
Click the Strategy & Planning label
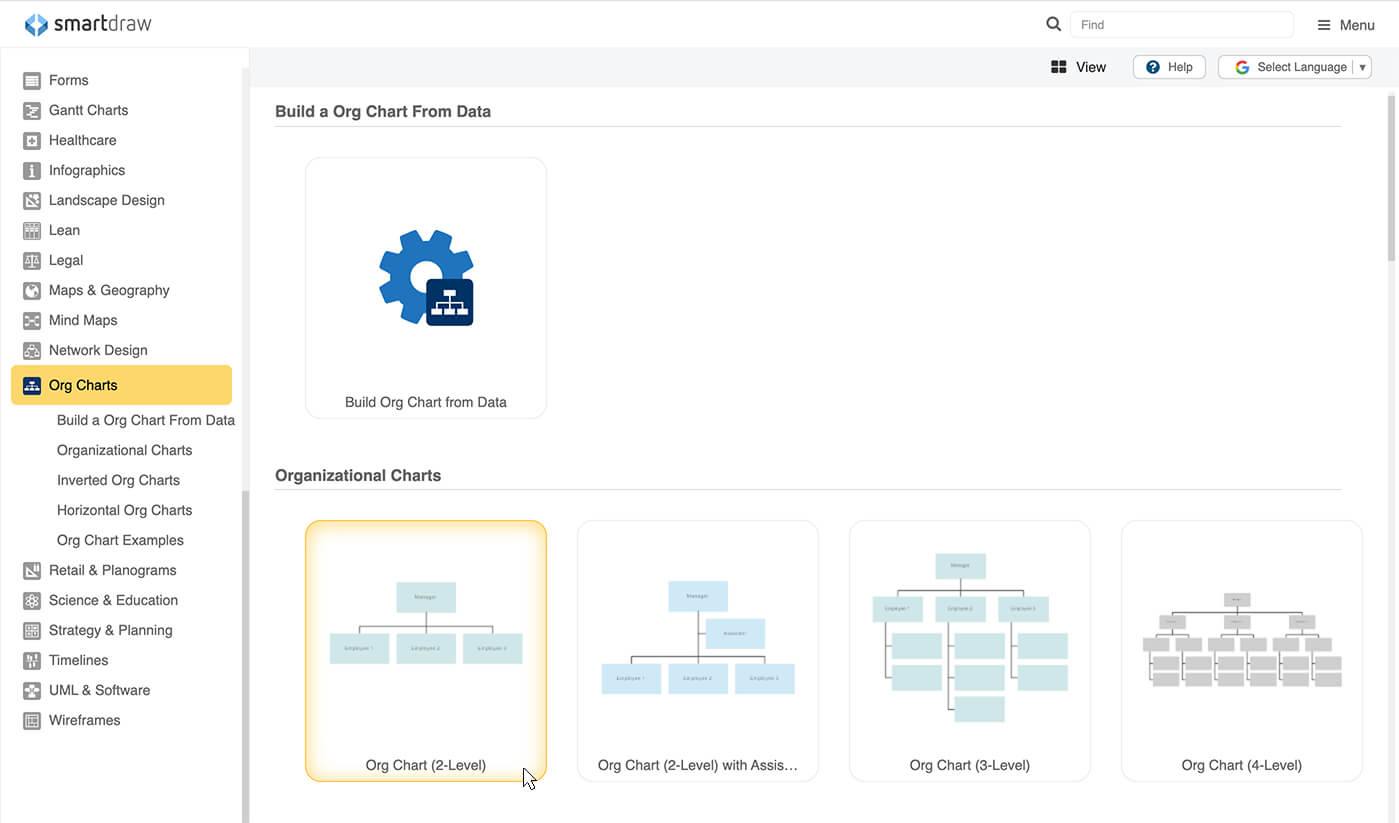pos(111,630)
